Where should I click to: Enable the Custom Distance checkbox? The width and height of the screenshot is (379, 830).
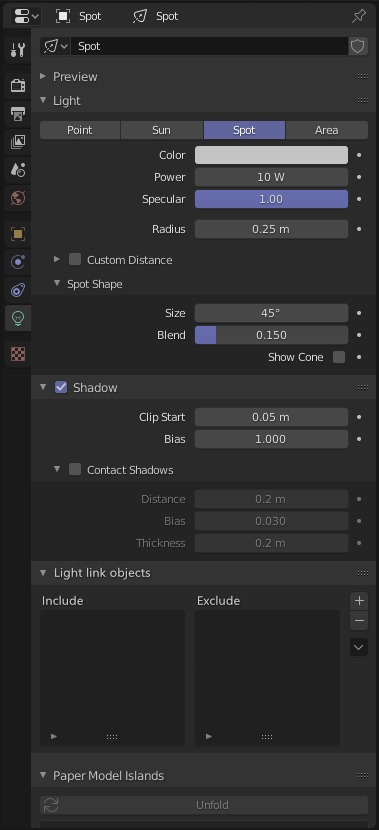[x=75, y=259]
